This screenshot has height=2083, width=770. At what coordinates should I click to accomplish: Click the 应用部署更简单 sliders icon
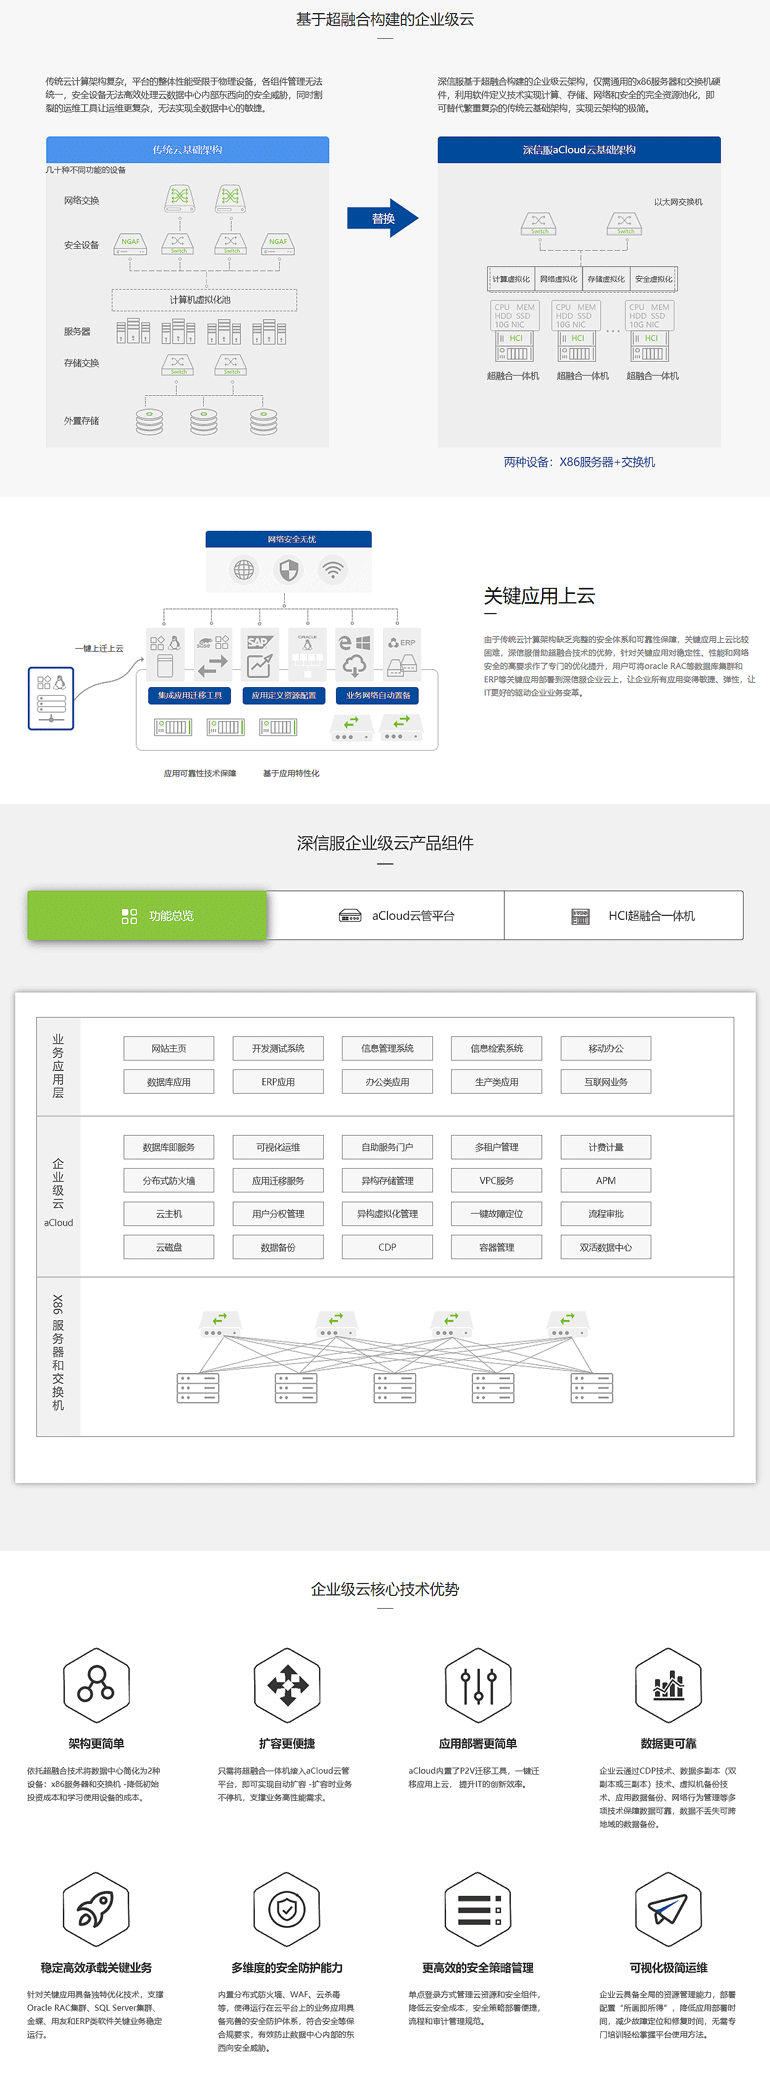pyautogui.click(x=478, y=1684)
